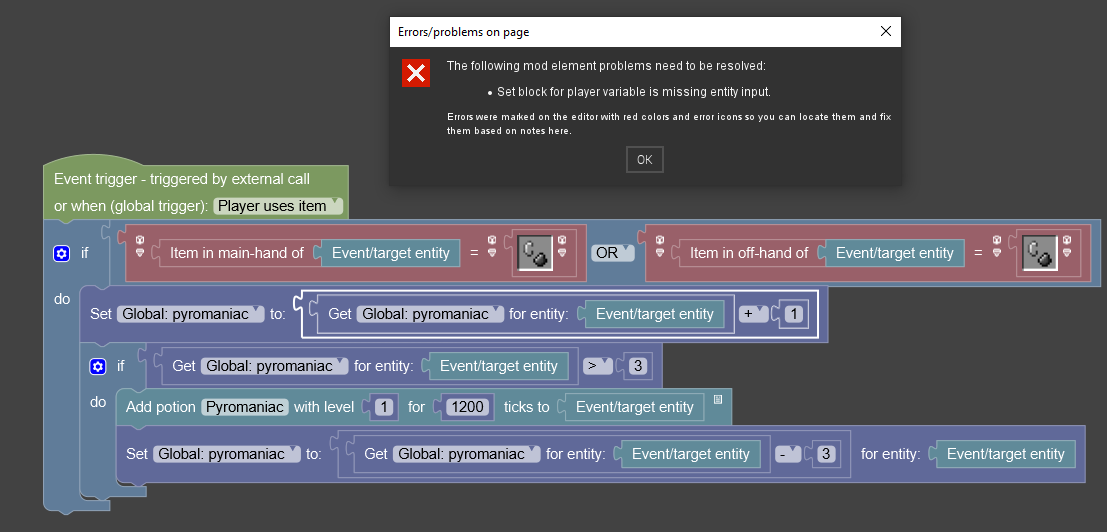Open the plus arithmetic operator dropdown
The height and width of the screenshot is (532, 1107).
point(753,314)
